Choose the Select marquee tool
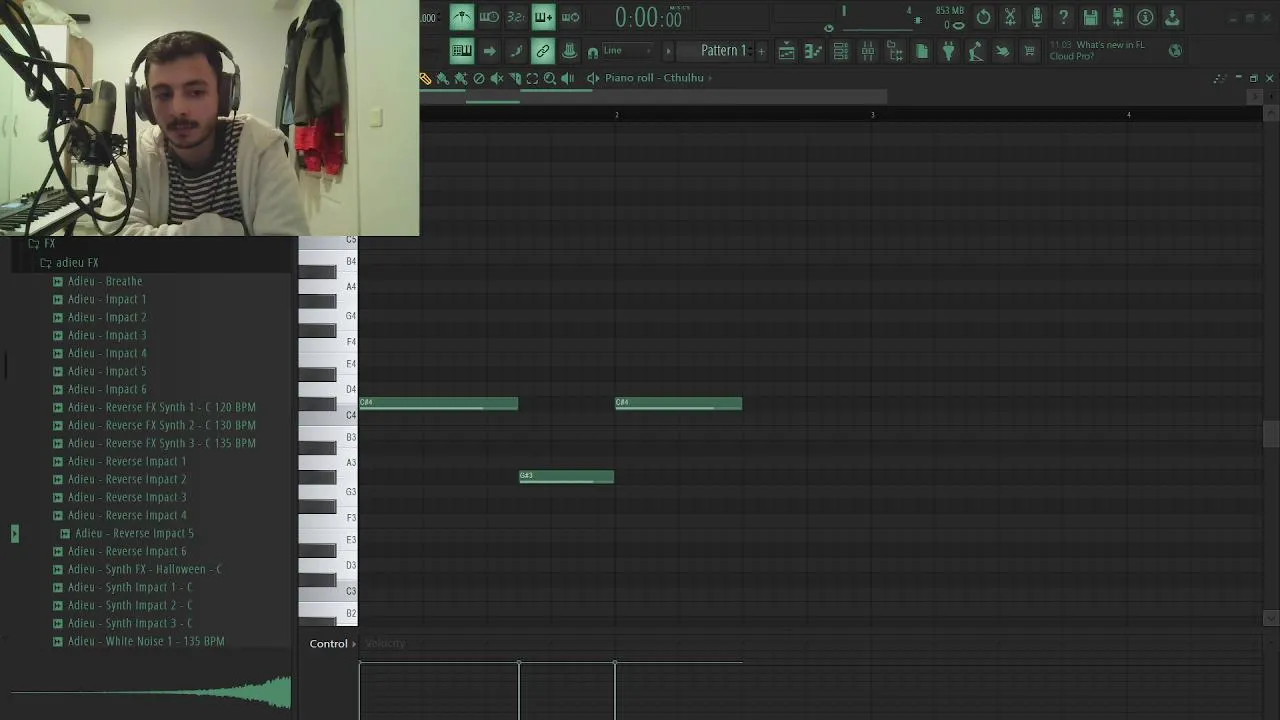Image resolution: width=1280 pixels, height=720 pixels. [532, 78]
